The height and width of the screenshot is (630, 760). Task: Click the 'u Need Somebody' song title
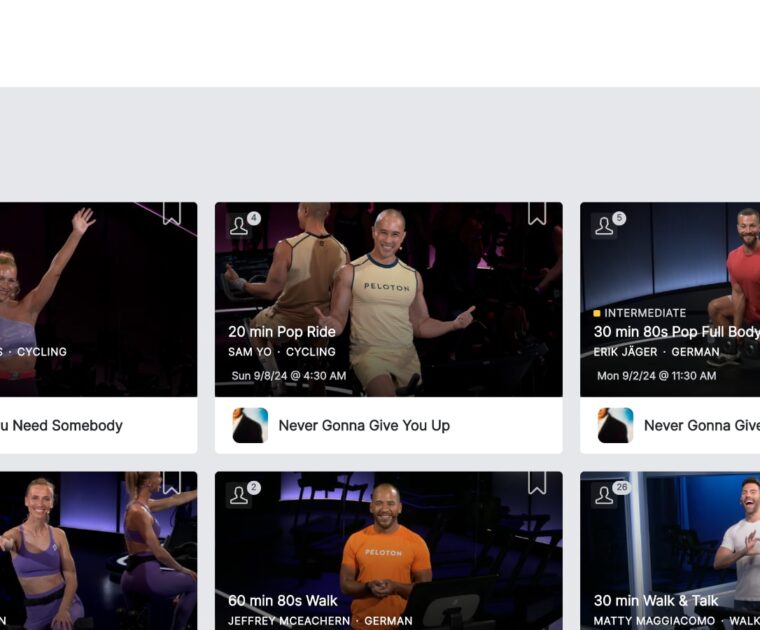tap(60, 425)
